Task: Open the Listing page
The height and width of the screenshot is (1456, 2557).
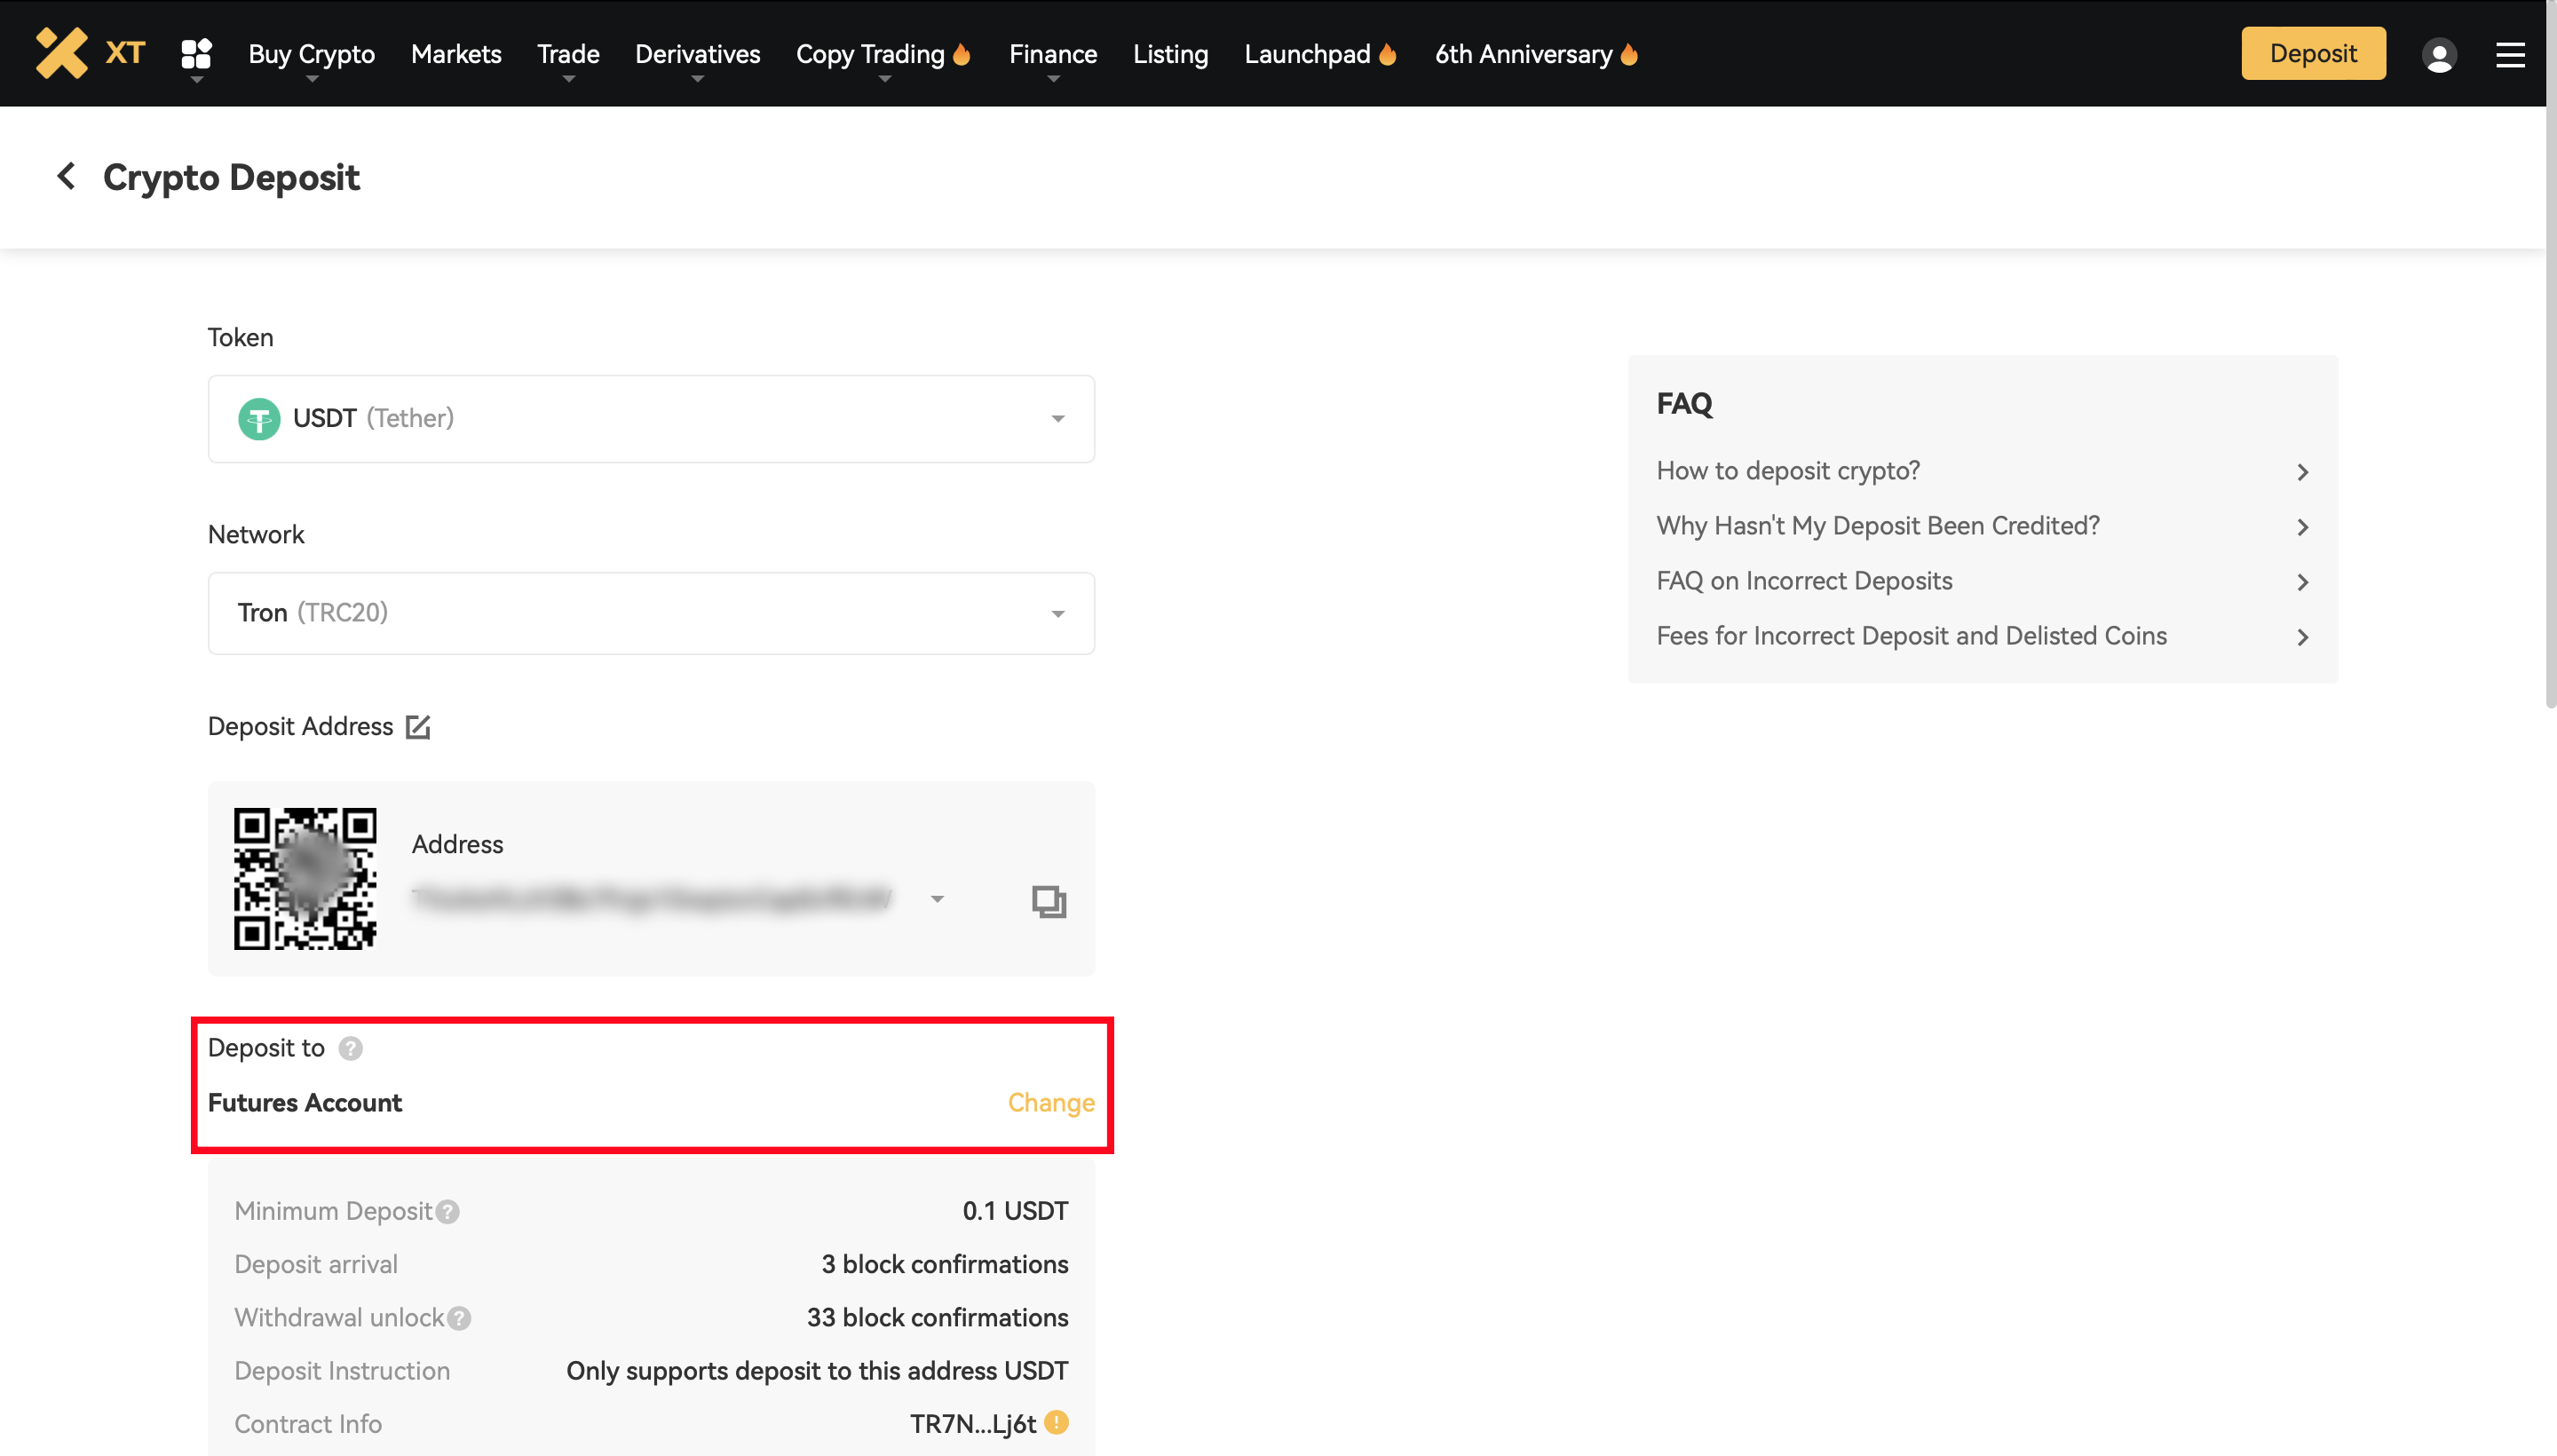Action: tap(1170, 54)
